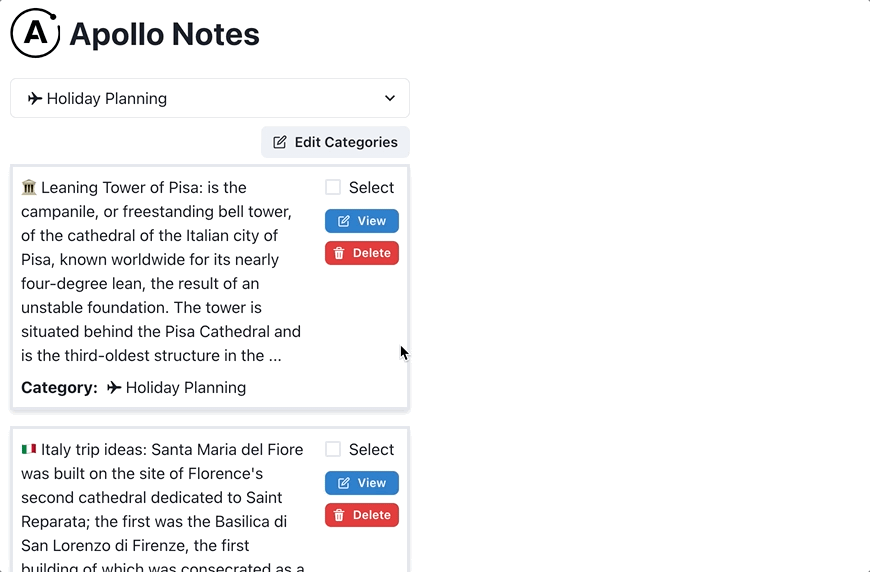Click the trash icon on Pisa note's Delete button
This screenshot has width=870, height=572.
point(339,253)
